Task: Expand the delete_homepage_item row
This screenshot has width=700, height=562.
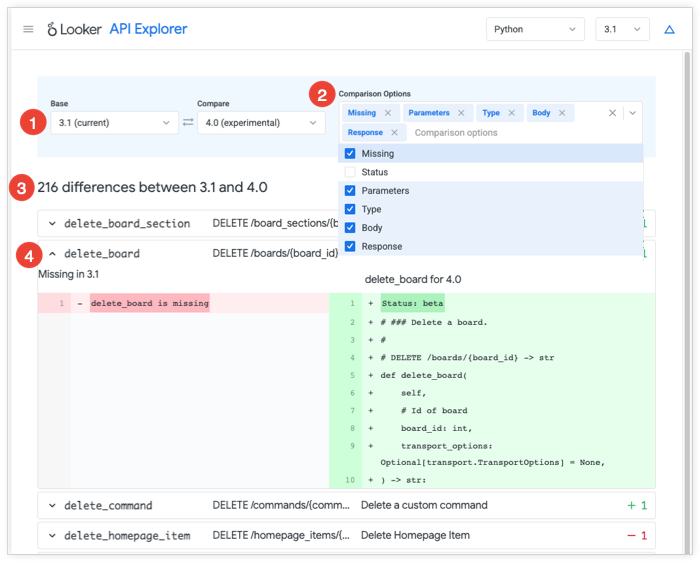Action: point(53,536)
